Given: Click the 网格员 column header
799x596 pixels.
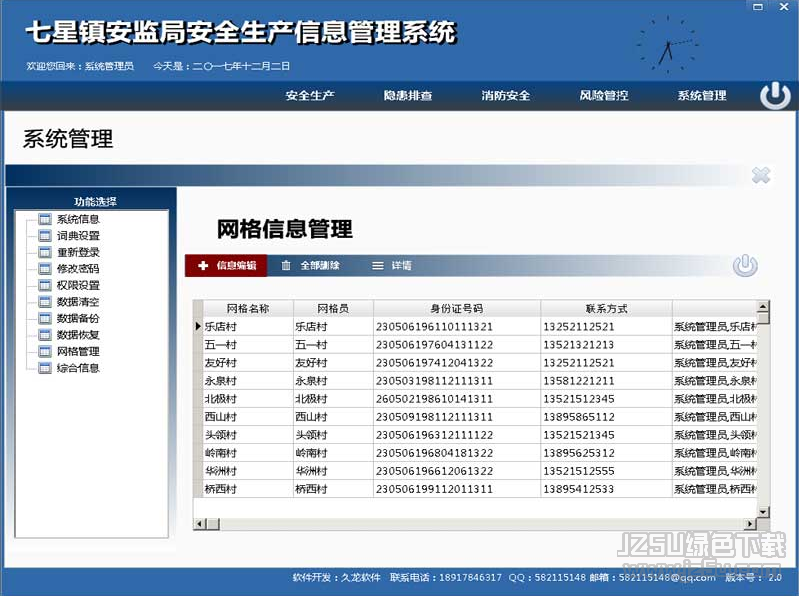Looking at the screenshot, I should (333, 308).
